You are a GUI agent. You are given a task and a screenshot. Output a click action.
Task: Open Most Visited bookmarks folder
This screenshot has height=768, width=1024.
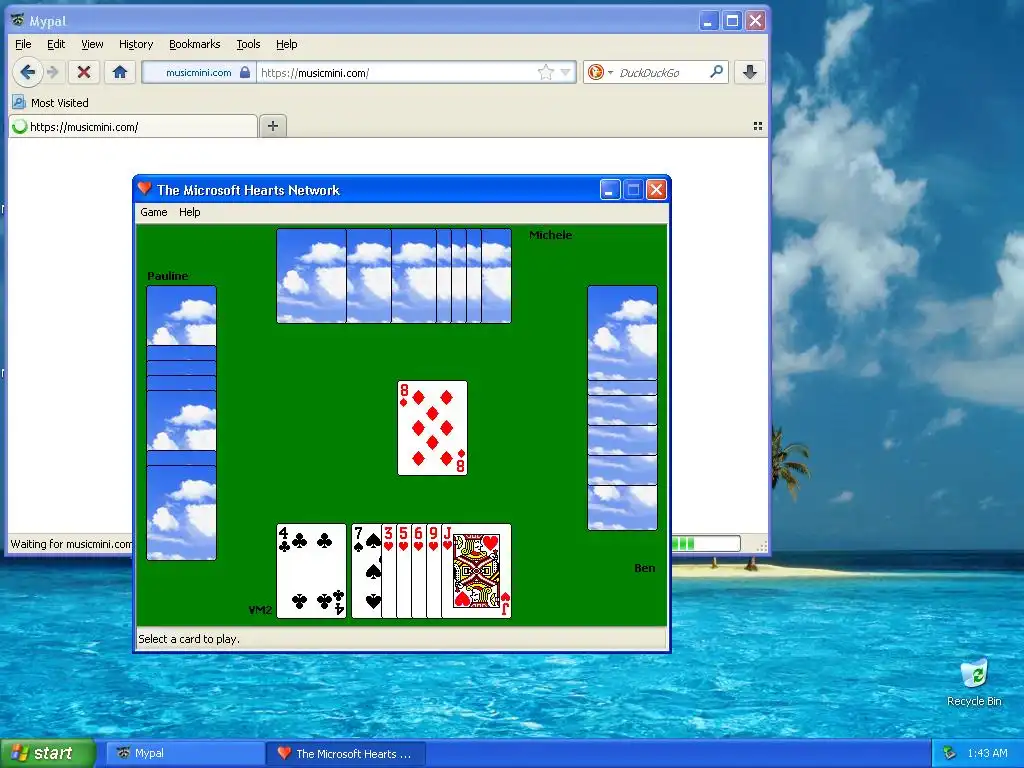point(50,103)
